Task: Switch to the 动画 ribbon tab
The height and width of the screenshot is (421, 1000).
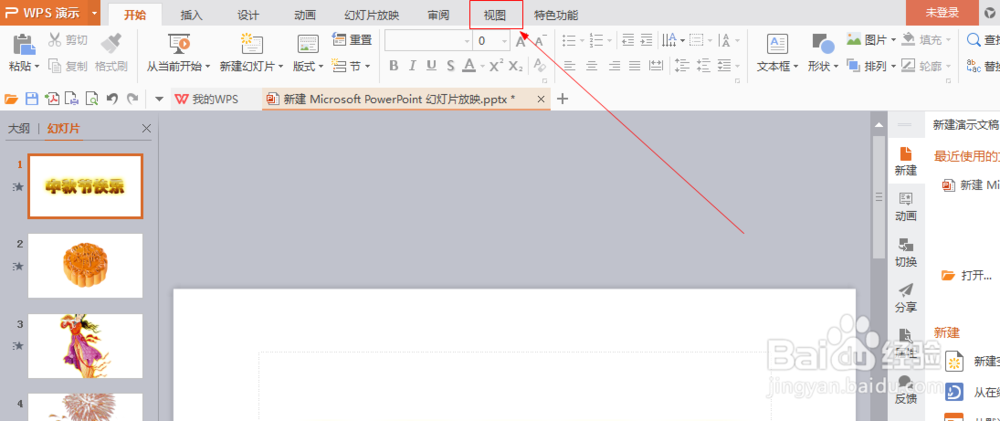Action: [305, 15]
